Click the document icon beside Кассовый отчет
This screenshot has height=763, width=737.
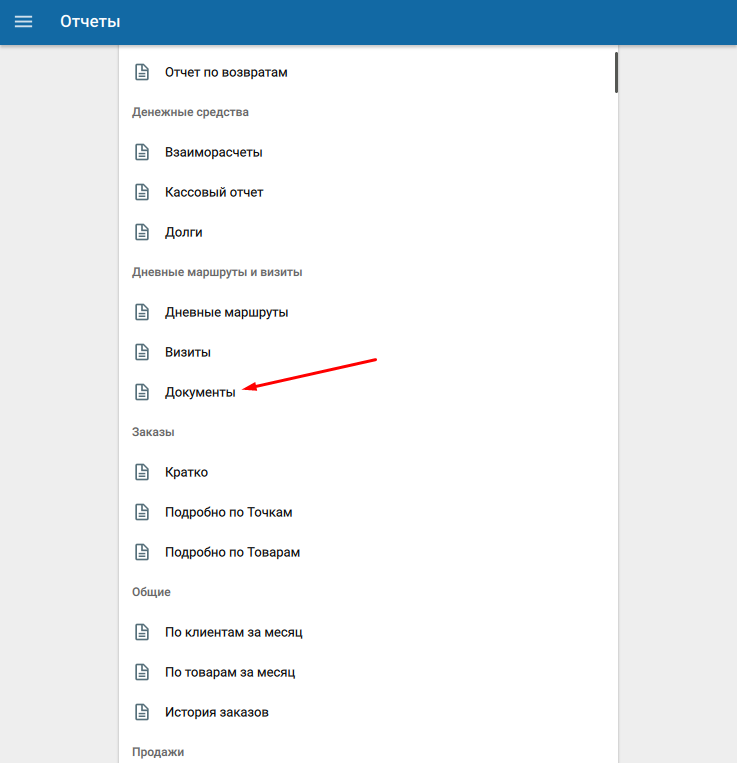click(142, 192)
